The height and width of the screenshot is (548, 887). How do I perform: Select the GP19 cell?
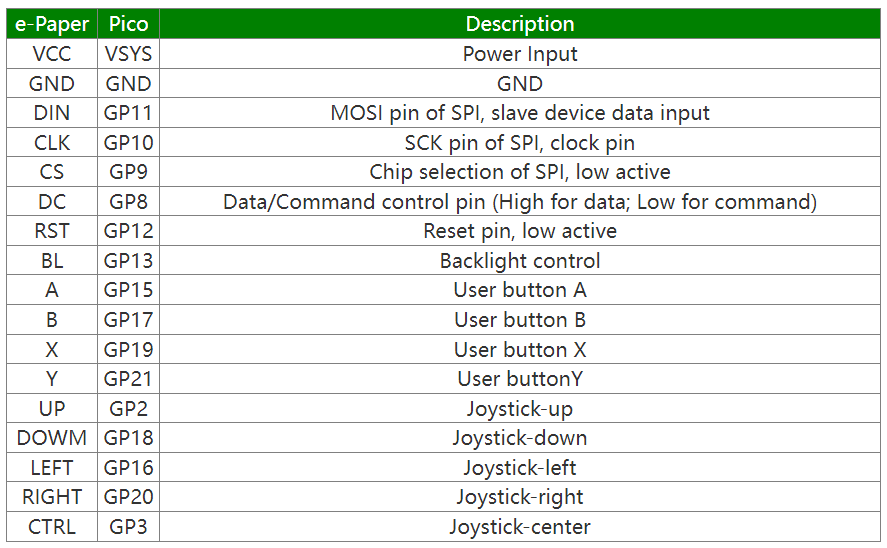coord(128,350)
